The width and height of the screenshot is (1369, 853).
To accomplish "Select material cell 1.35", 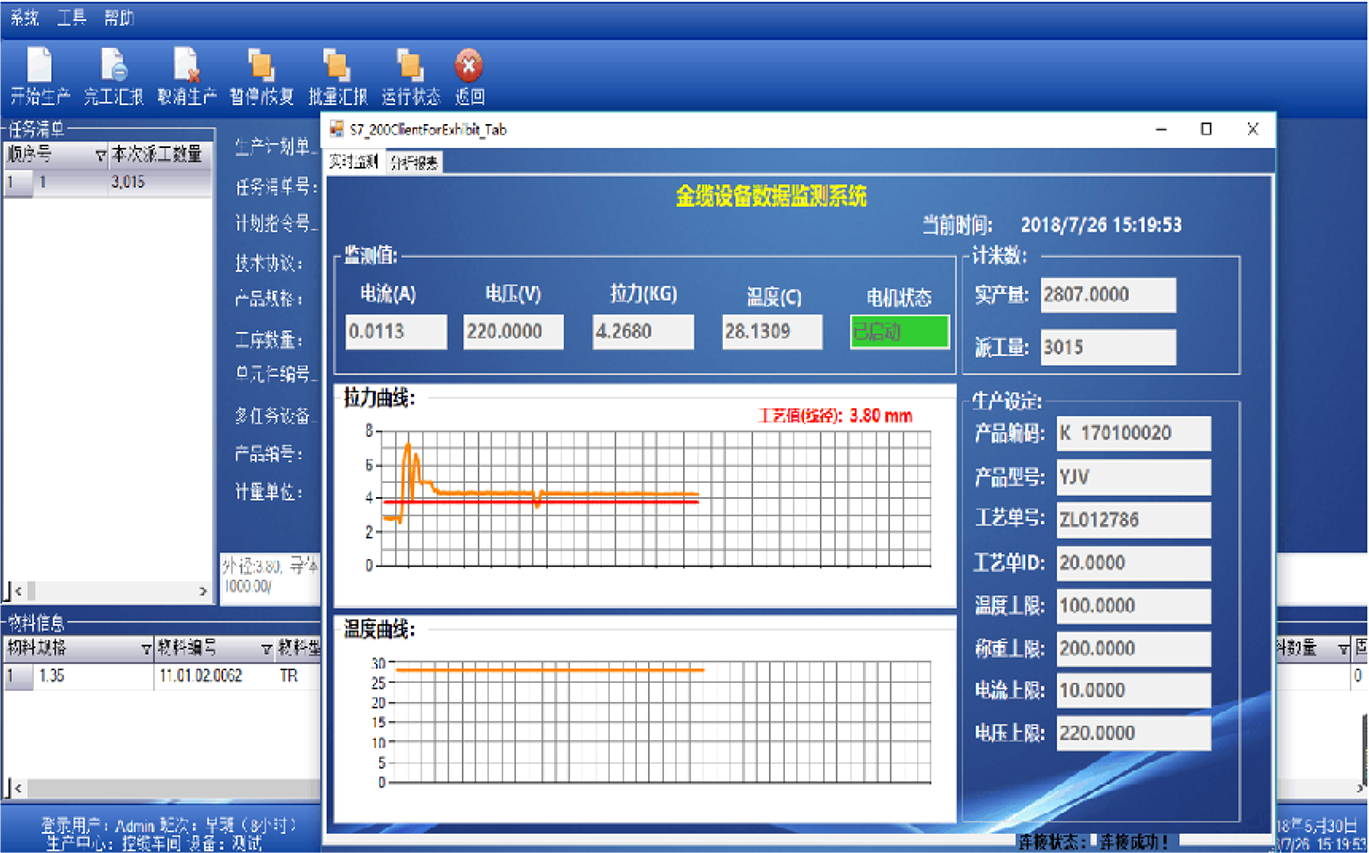I will coord(93,677).
